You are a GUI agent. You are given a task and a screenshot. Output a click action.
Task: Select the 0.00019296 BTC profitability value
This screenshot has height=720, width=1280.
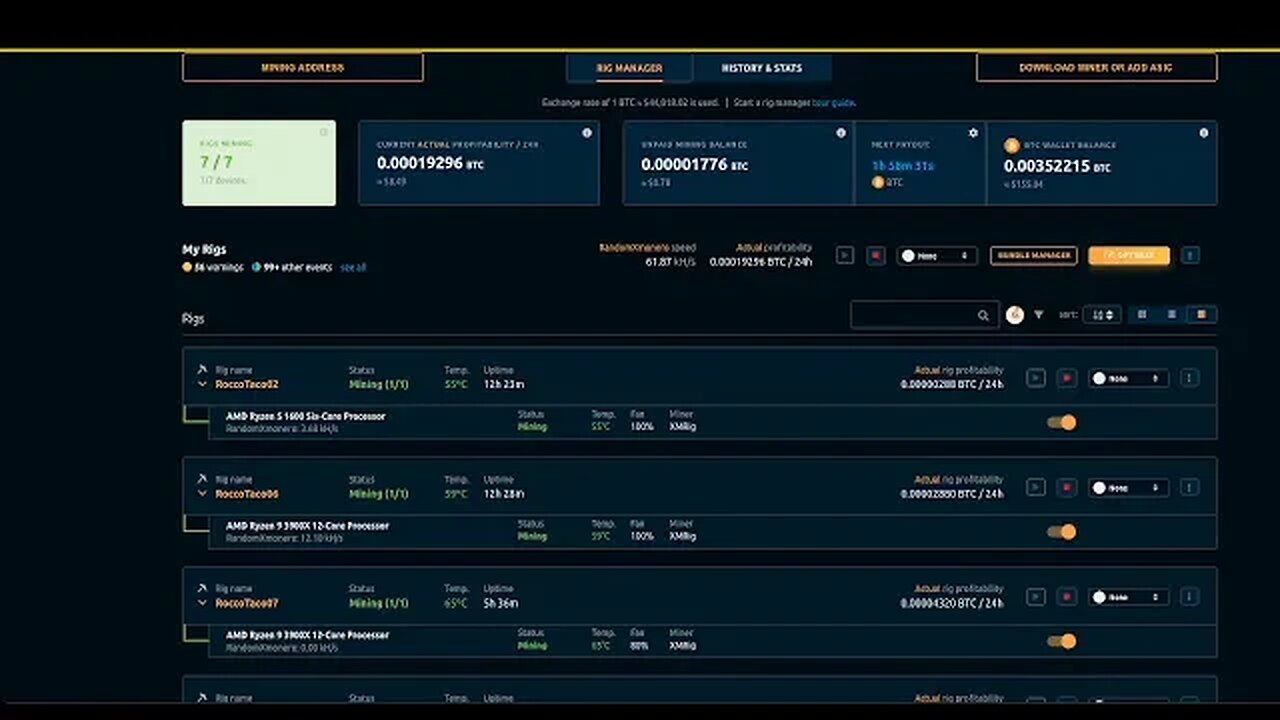pos(430,162)
